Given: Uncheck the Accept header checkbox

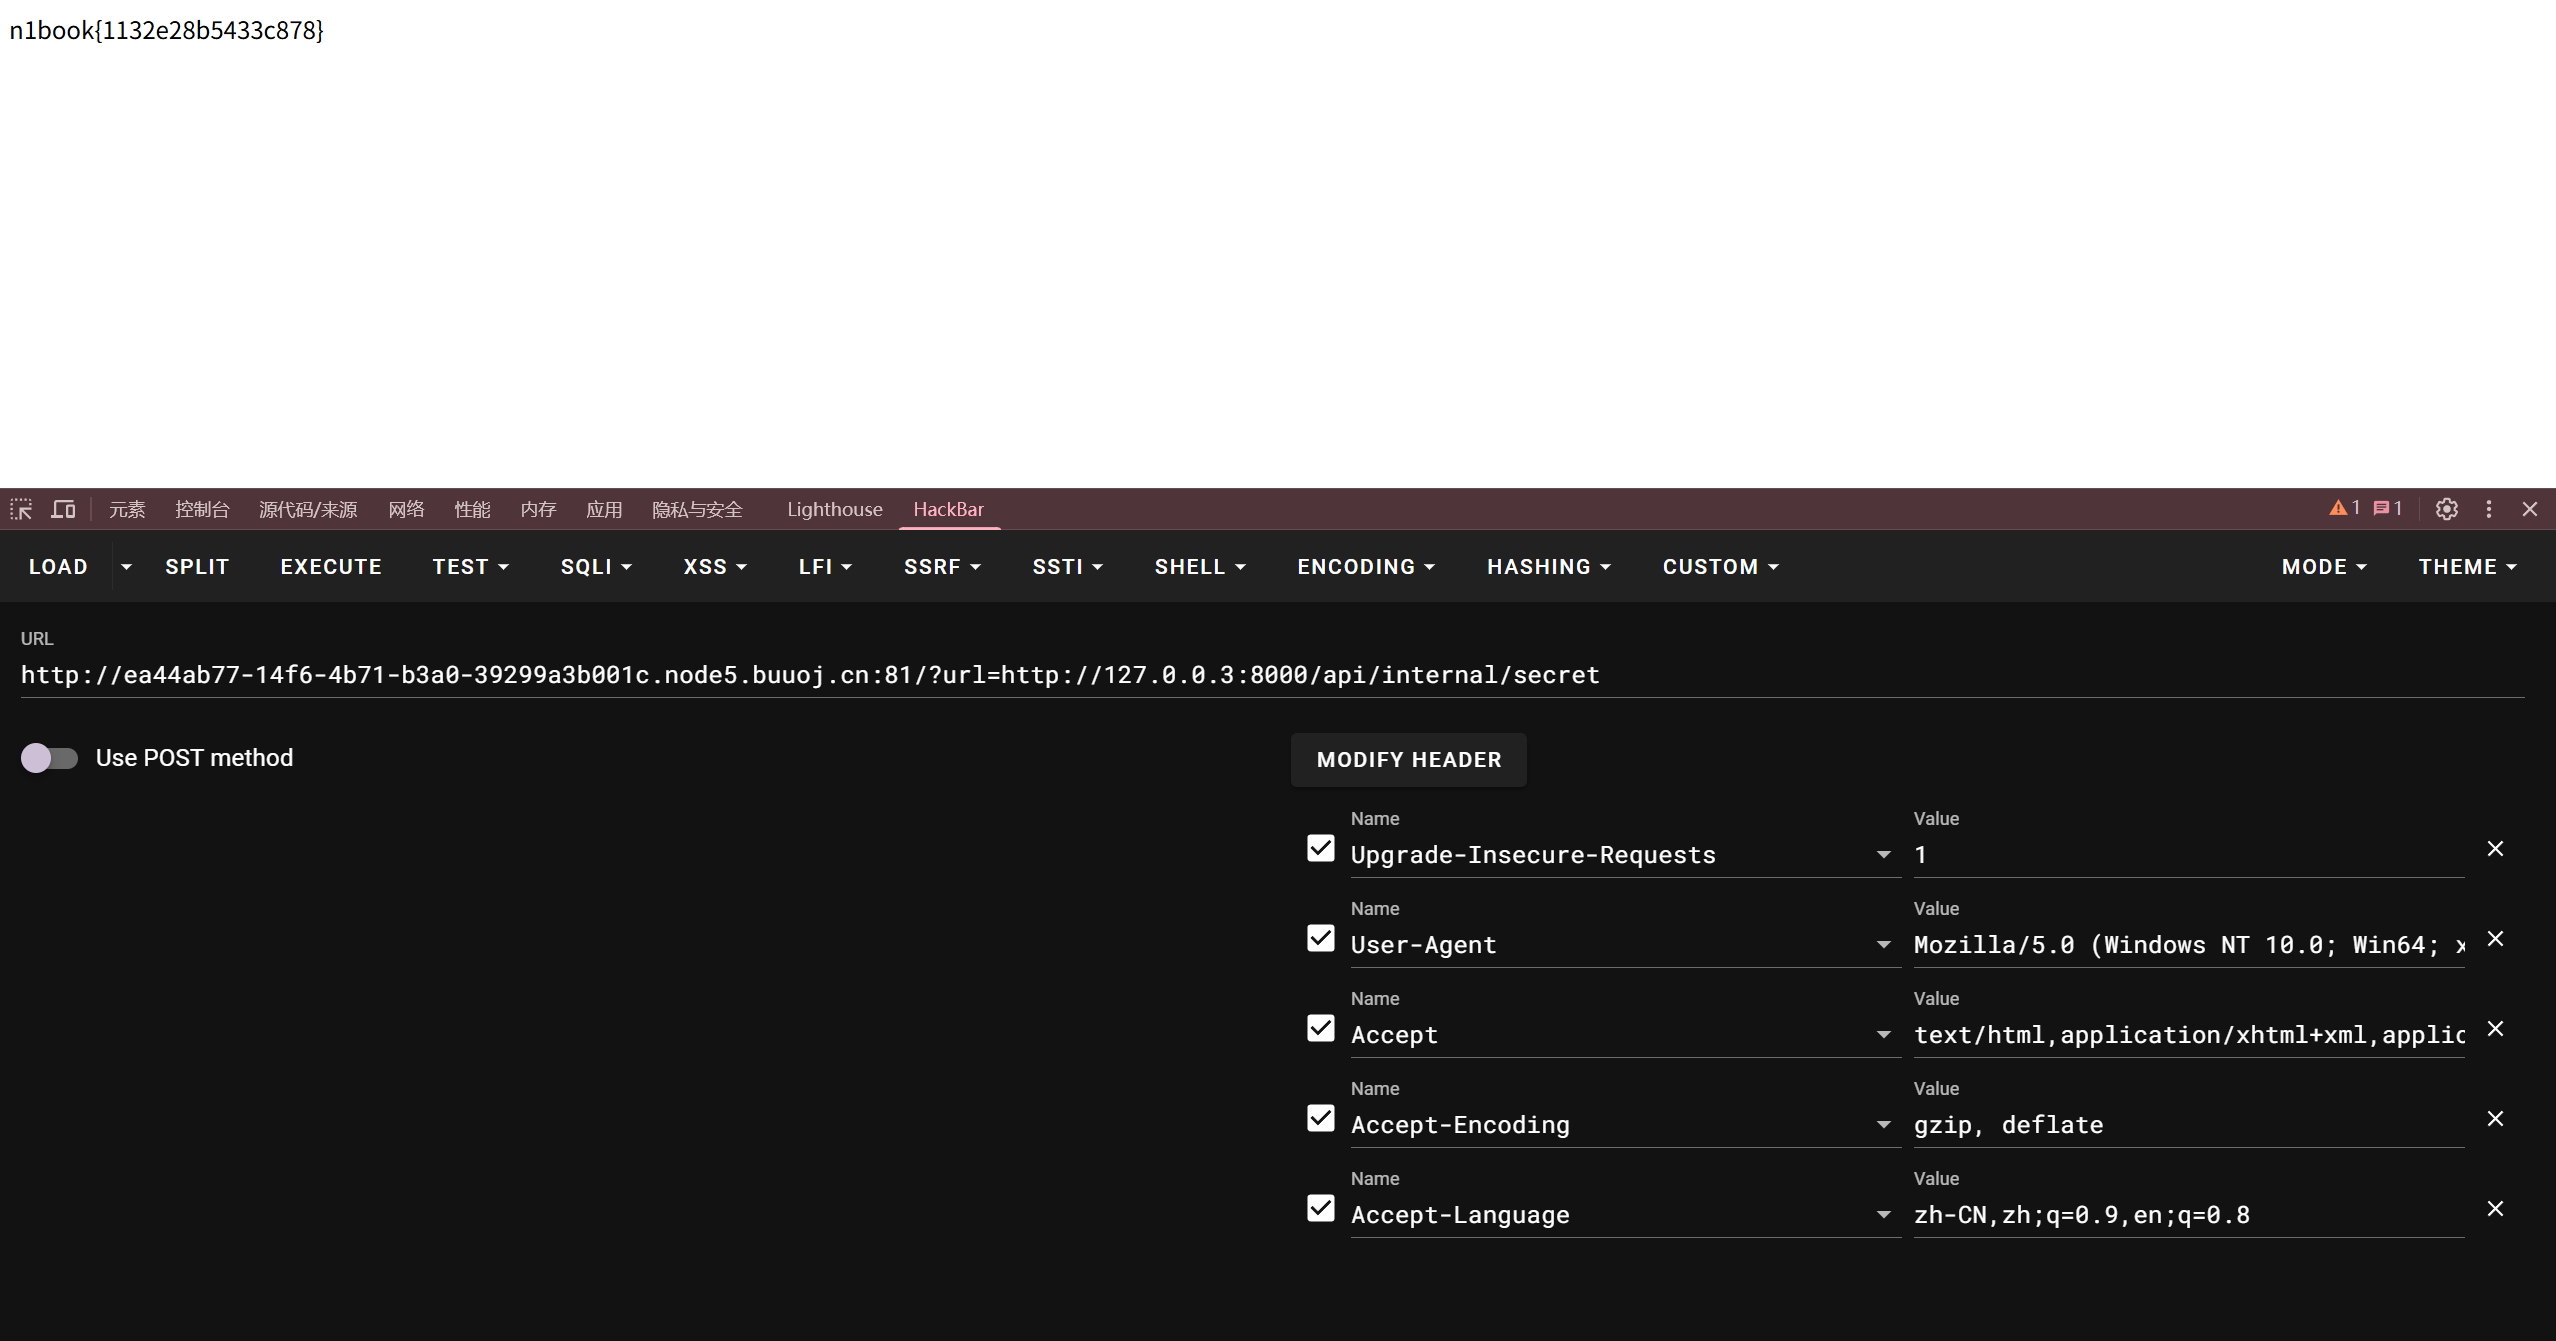Looking at the screenshot, I should tap(1320, 1028).
